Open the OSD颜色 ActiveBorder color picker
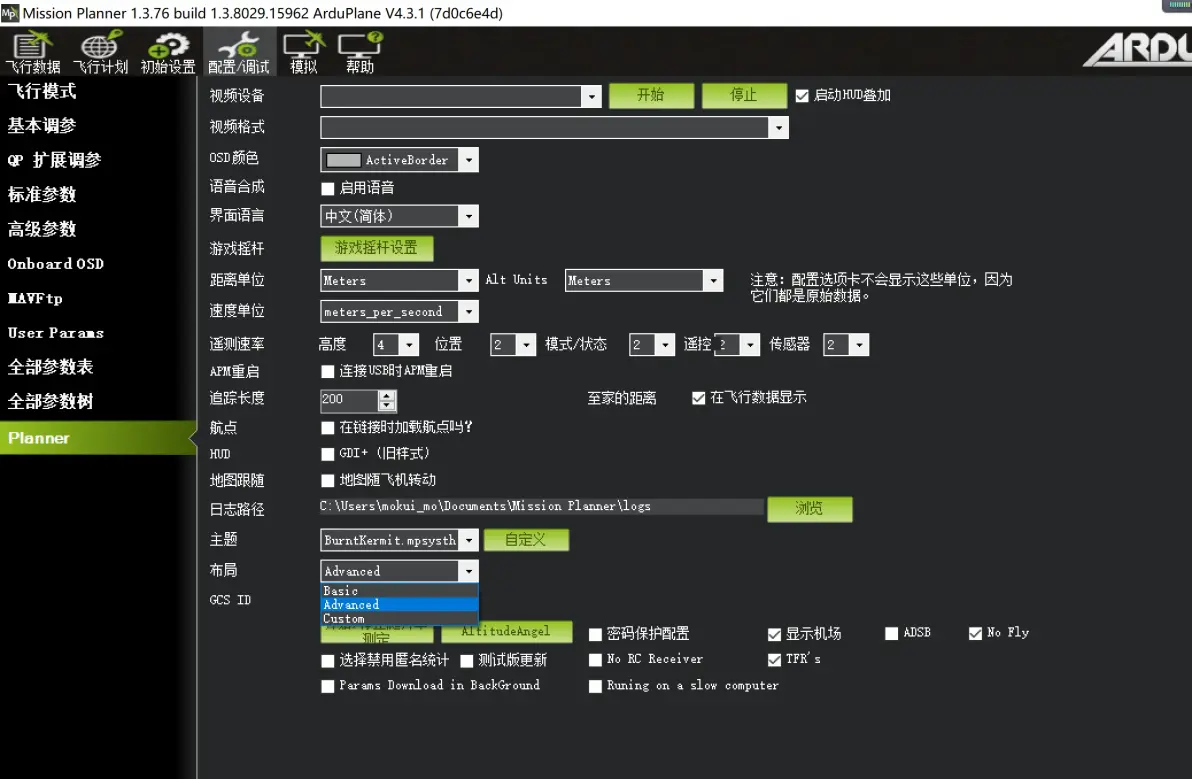Screen dimensions: 1192x779 point(399,160)
